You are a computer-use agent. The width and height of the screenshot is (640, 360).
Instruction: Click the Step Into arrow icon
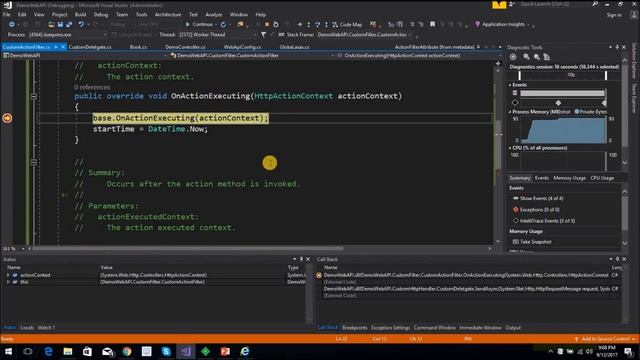(309, 24)
